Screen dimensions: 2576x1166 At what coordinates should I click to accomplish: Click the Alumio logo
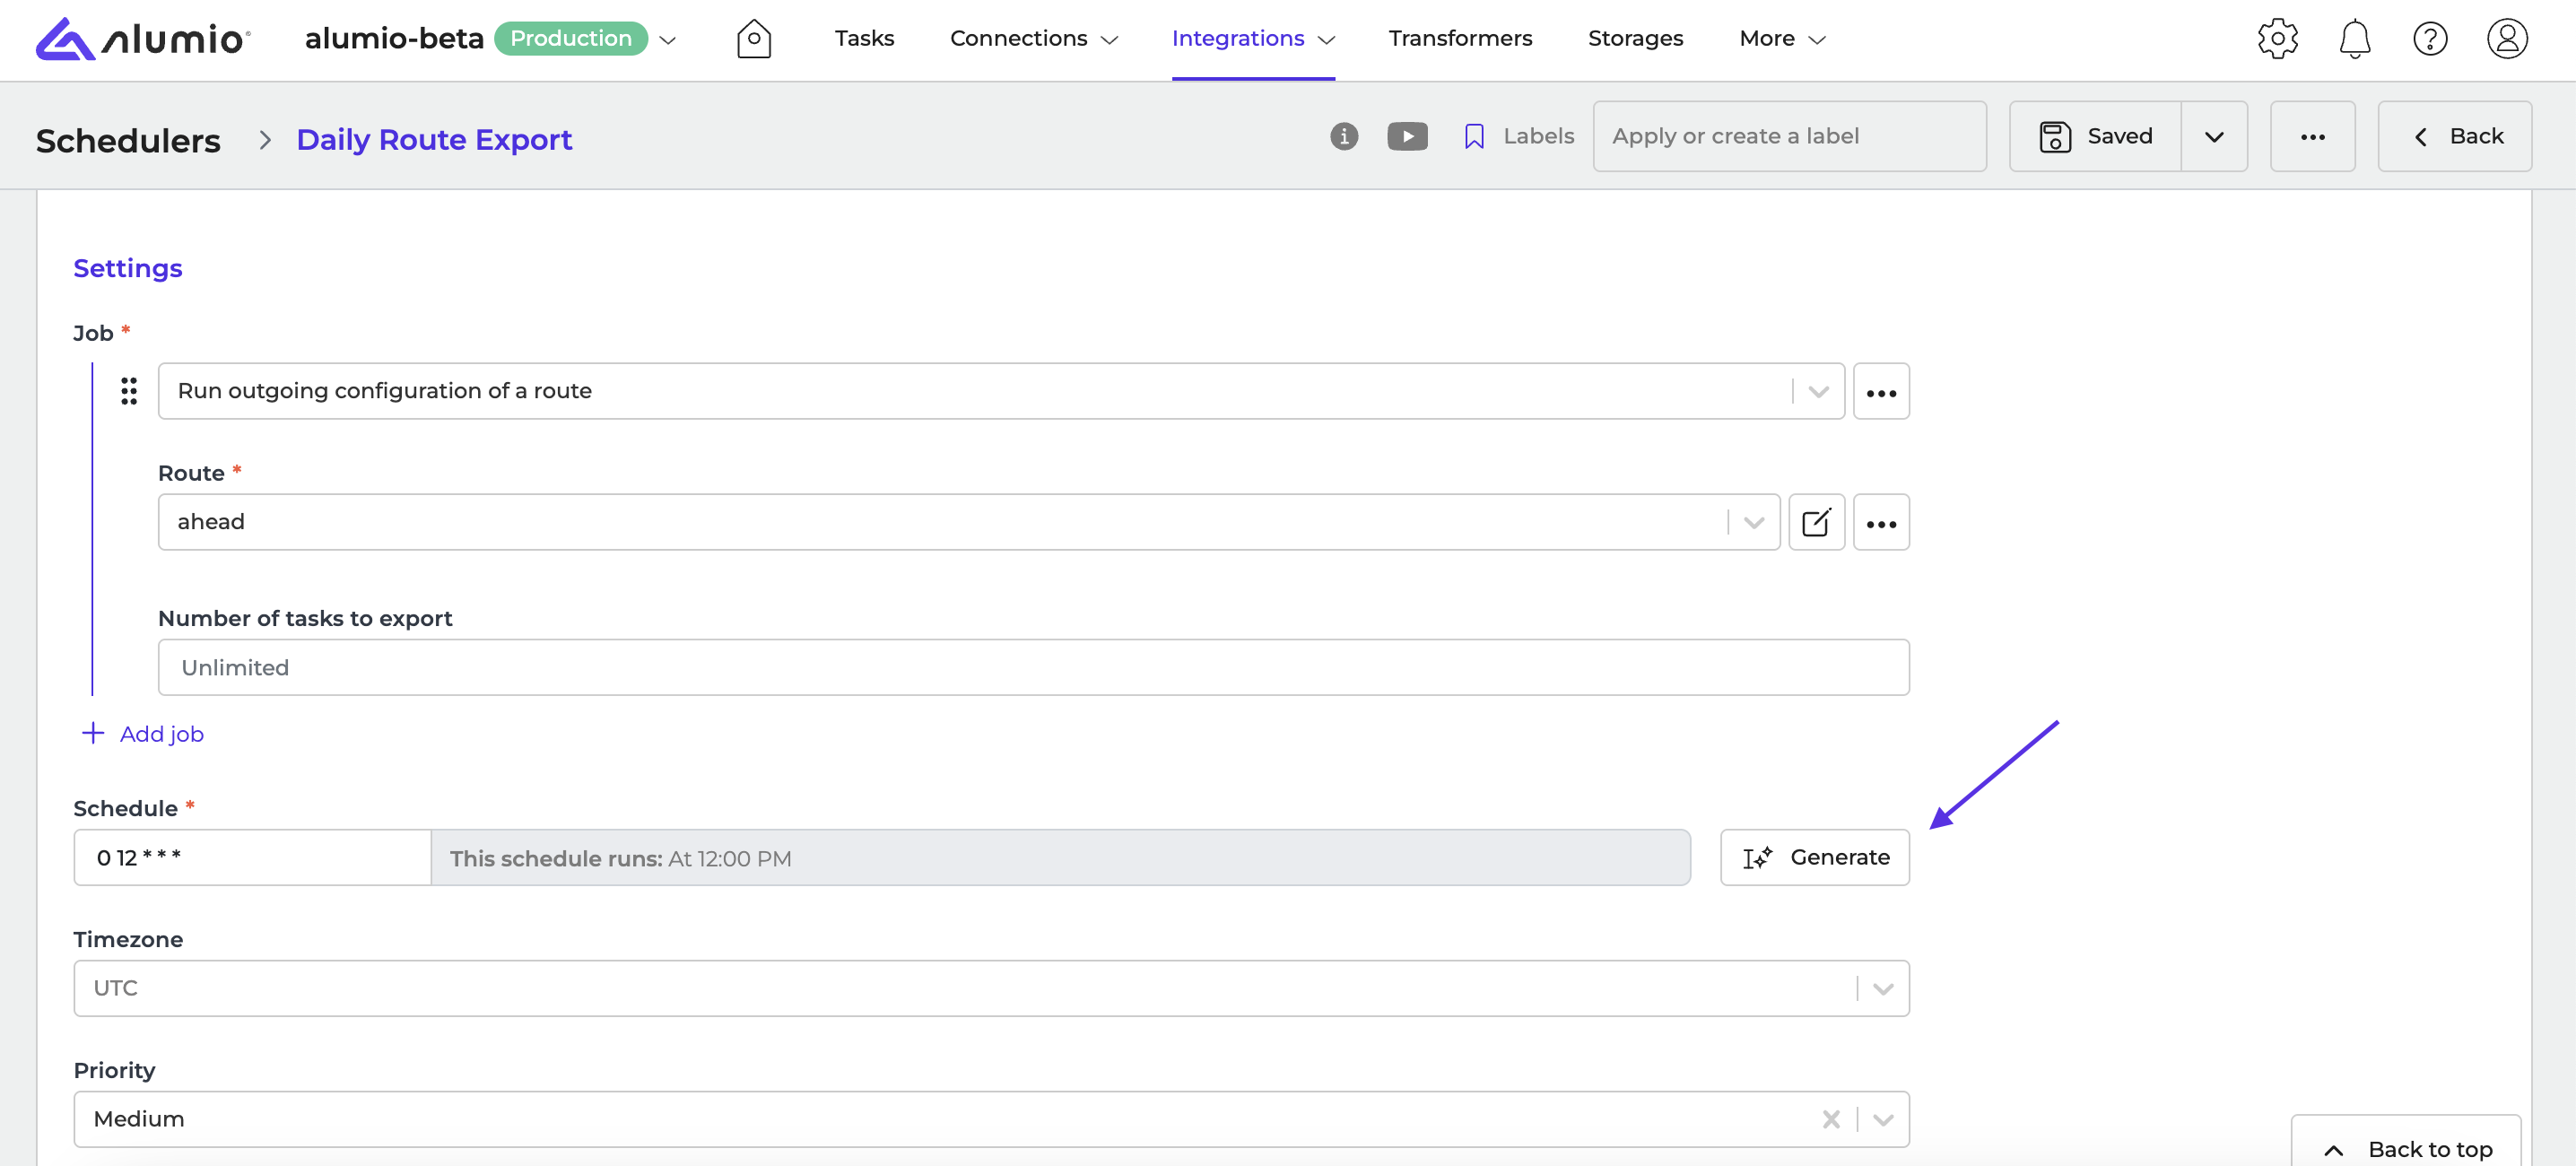pyautogui.click(x=143, y=39)
